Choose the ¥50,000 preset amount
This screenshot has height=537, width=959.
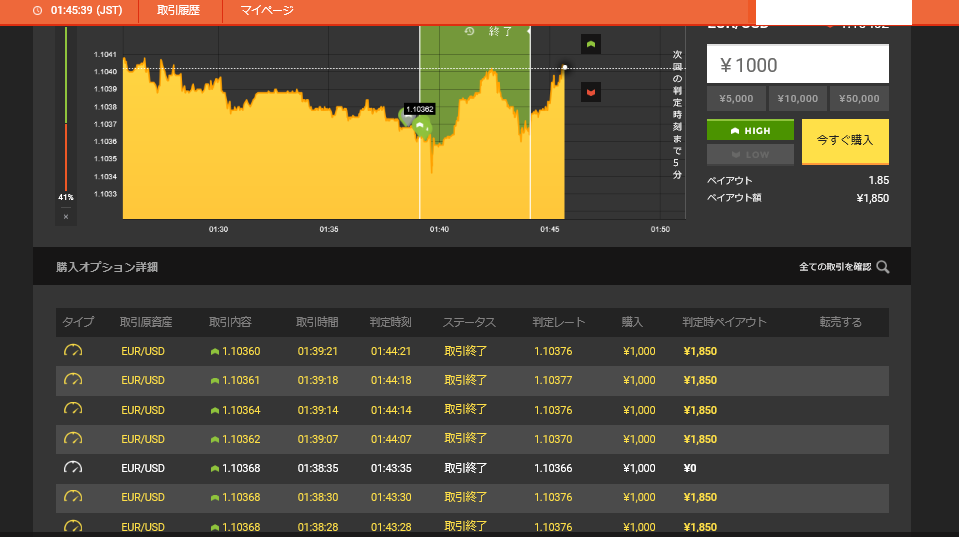coord(859,99)
